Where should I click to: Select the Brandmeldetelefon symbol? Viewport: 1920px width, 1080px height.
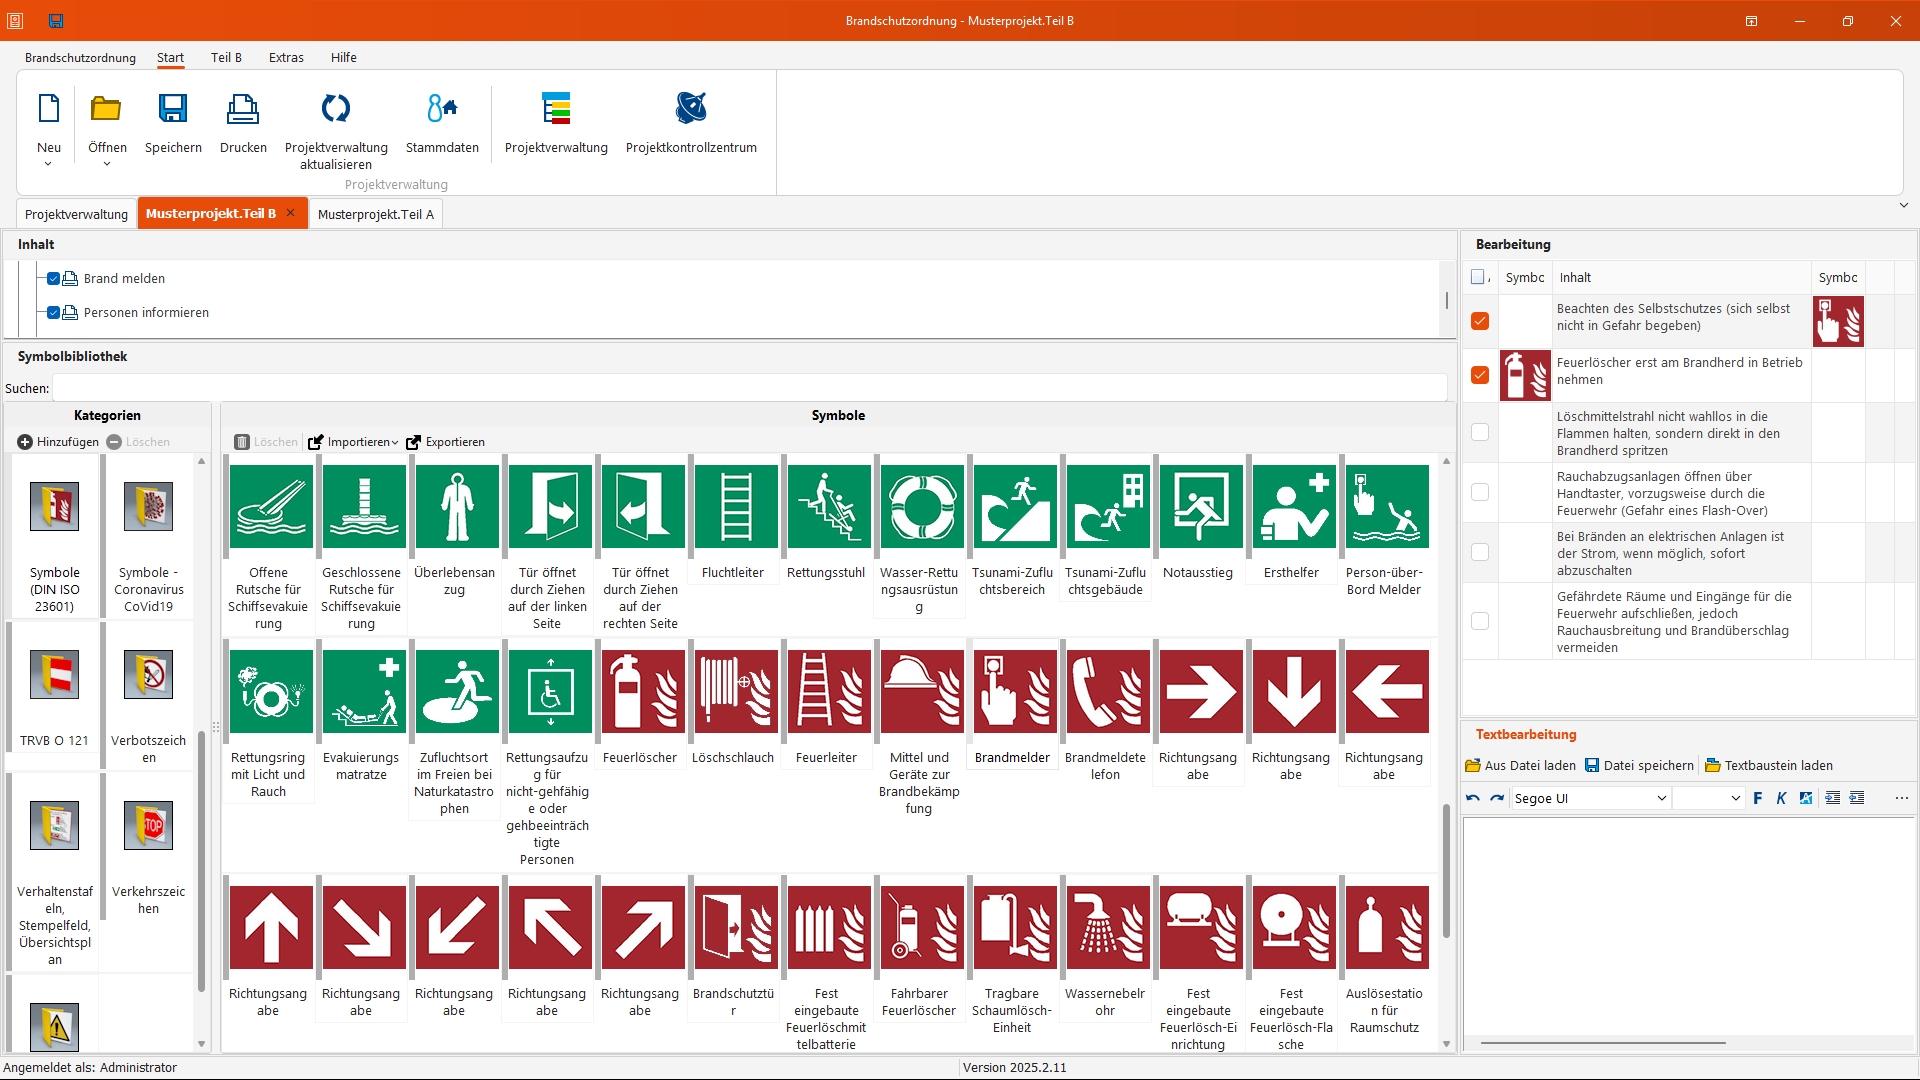(x=1108, y=691)
